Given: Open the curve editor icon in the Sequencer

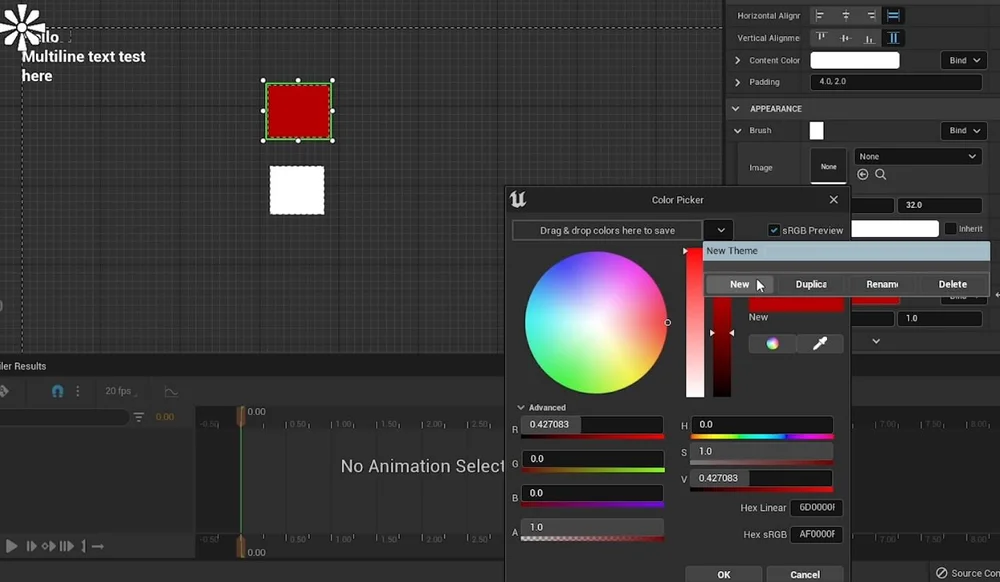Looking at the screenshot, I should tap(172, 391).
